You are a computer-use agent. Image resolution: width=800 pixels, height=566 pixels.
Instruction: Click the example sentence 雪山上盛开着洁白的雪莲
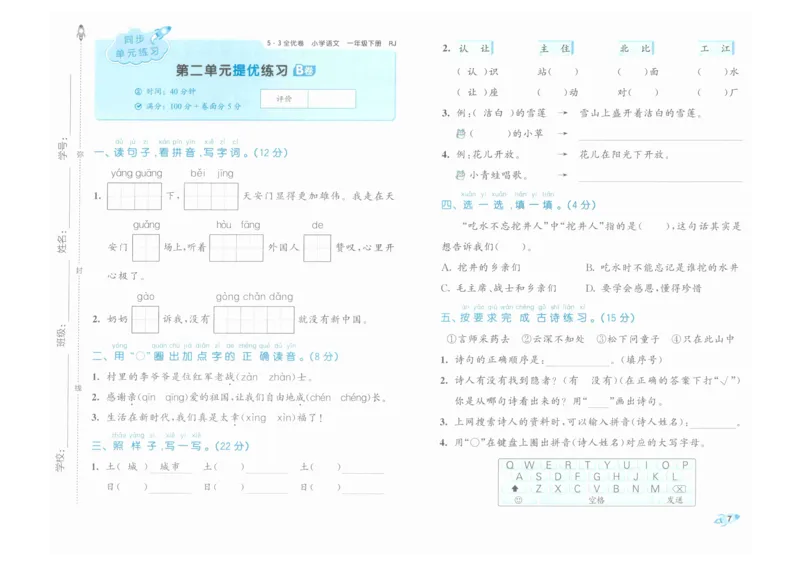642,113
